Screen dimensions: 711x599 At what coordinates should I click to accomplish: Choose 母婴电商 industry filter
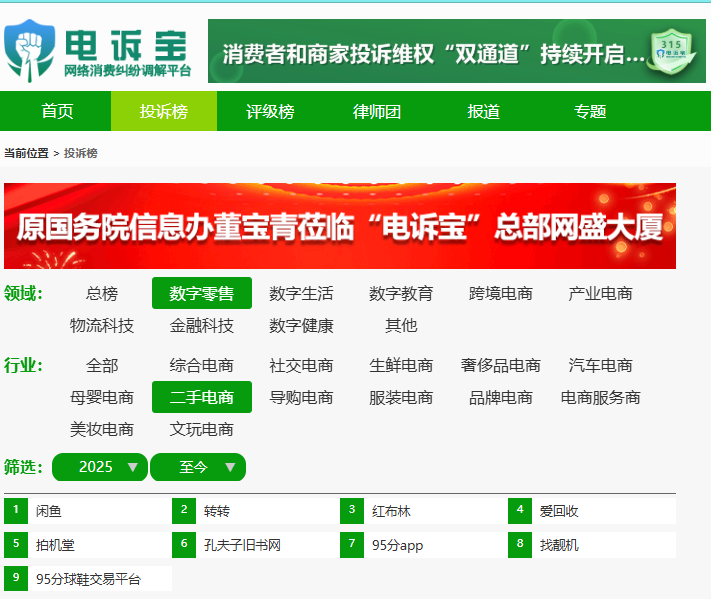point(102,397)
